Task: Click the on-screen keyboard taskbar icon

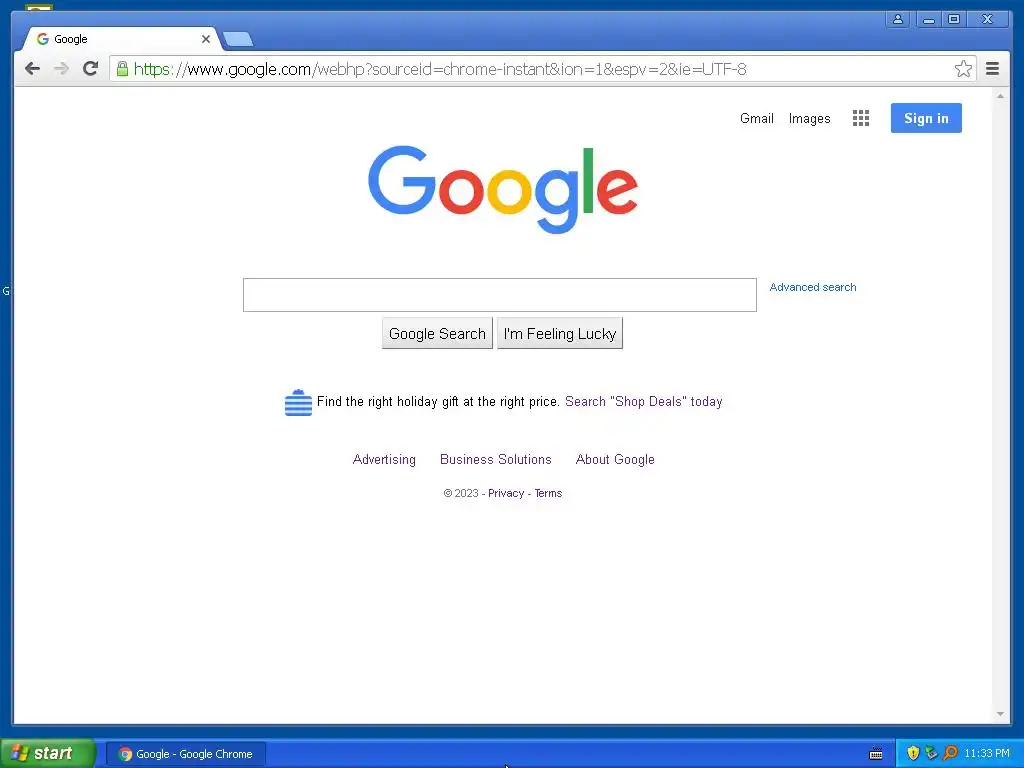Action: [x=876, y=754]
